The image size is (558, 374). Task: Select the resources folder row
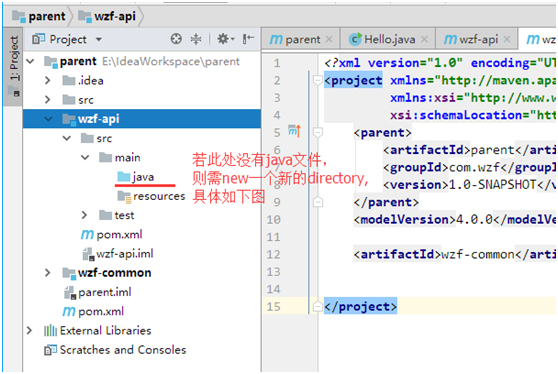click(142, 196)
